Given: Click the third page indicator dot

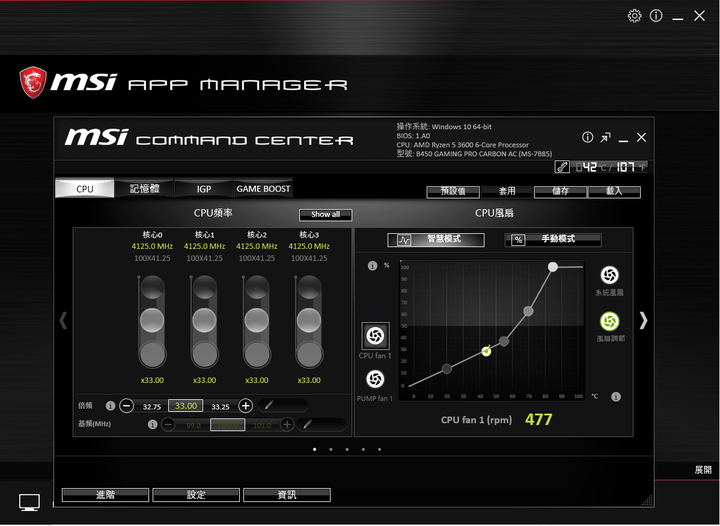Looking at the screenshot, I should (x=347, y=449).
